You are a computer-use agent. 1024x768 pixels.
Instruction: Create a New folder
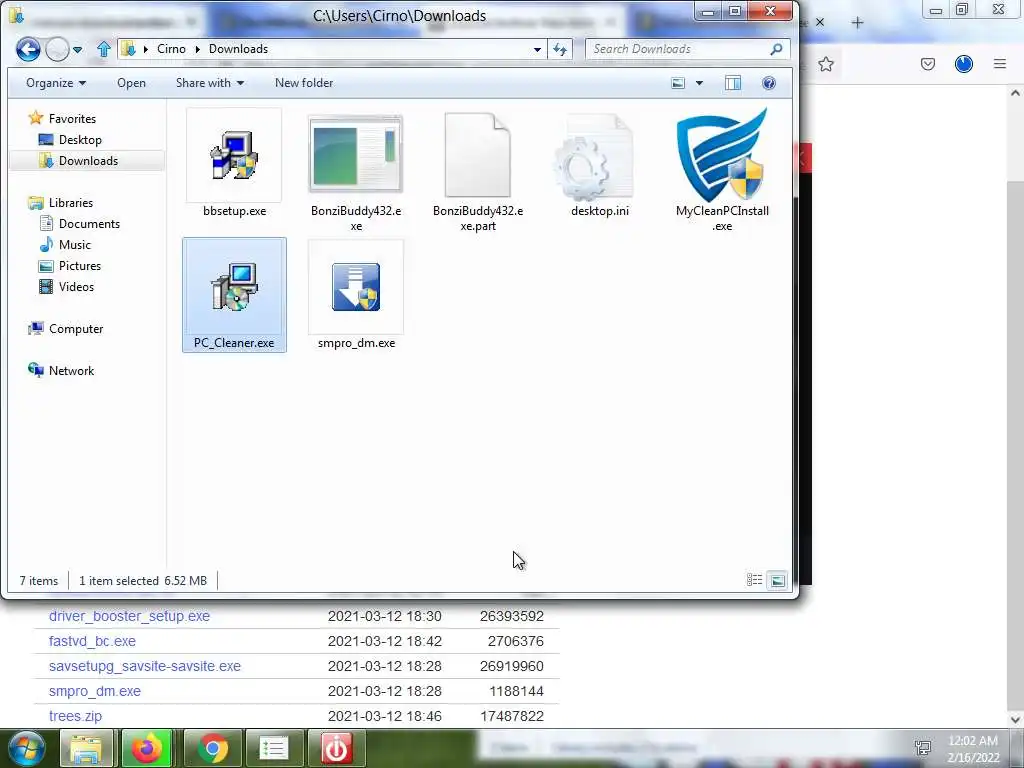click(304, 83)
